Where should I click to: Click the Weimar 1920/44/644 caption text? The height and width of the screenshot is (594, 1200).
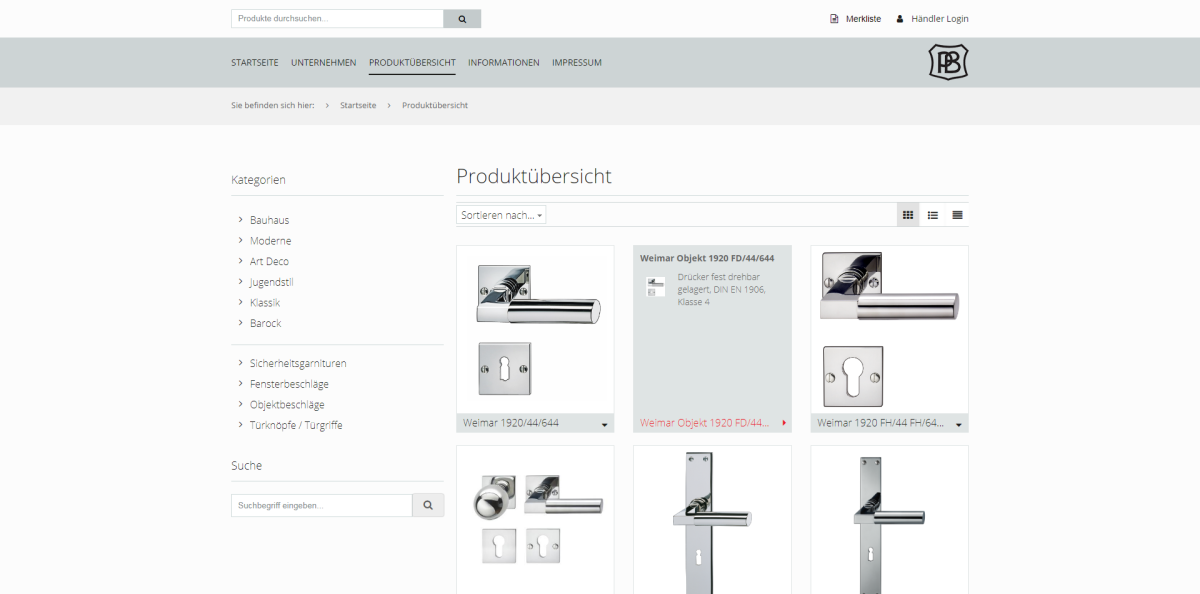click(x=511, y=423)
